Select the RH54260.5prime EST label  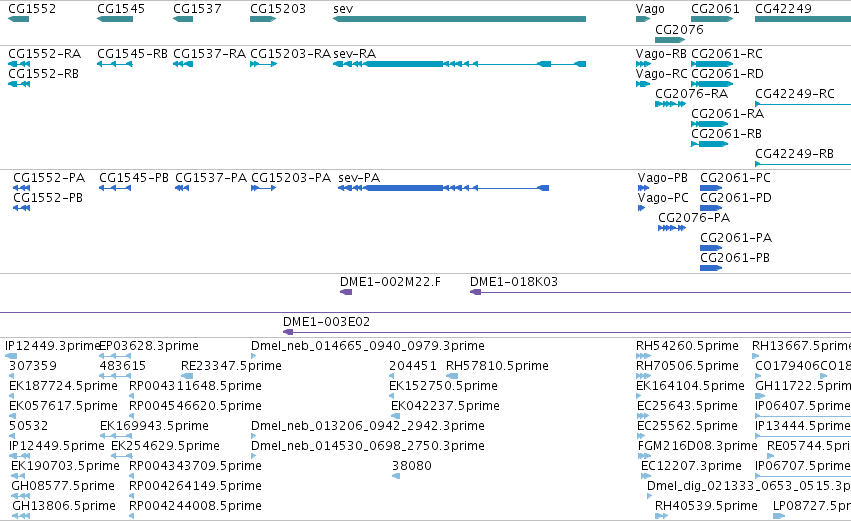[x=687, y=346]
